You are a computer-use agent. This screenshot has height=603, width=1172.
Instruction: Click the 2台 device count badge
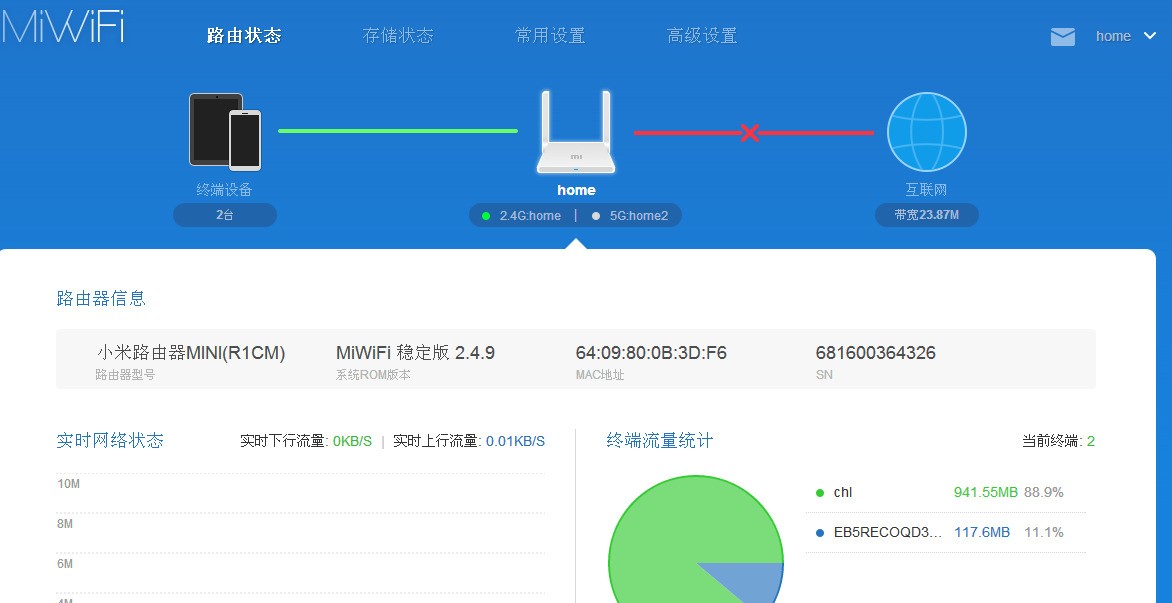point(224,214)
